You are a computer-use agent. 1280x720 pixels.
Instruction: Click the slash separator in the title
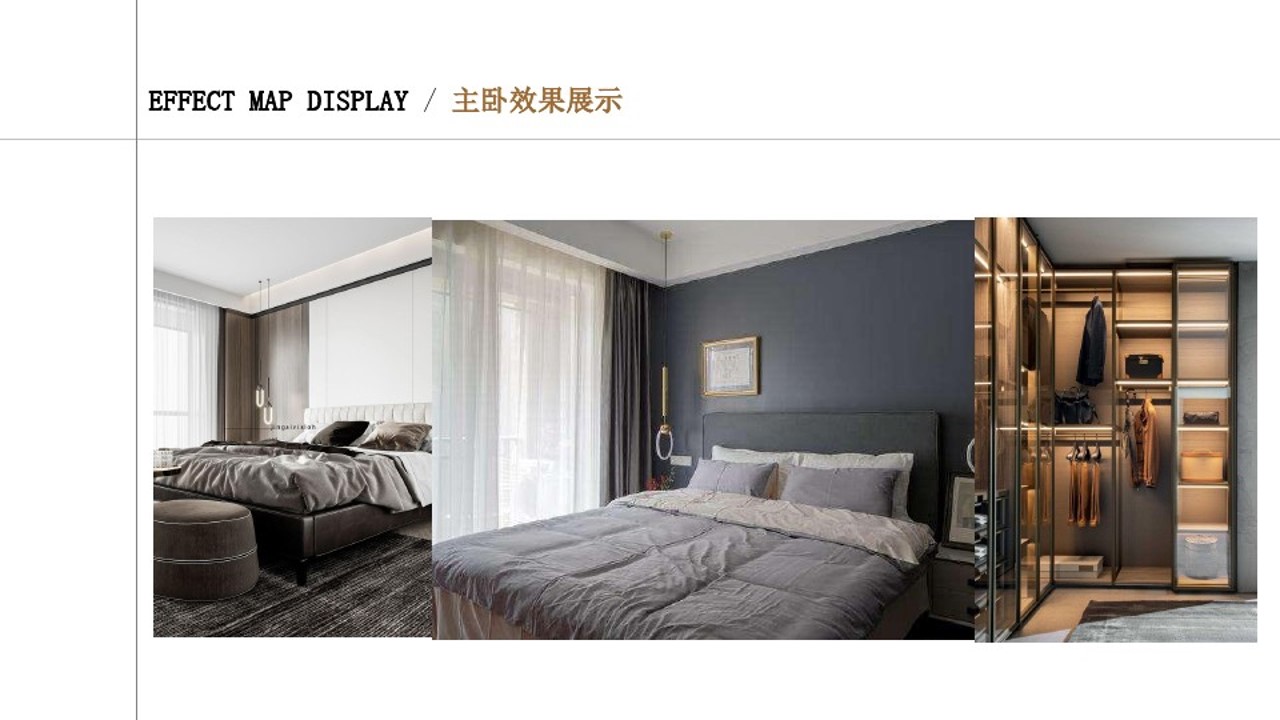point(430,101)
